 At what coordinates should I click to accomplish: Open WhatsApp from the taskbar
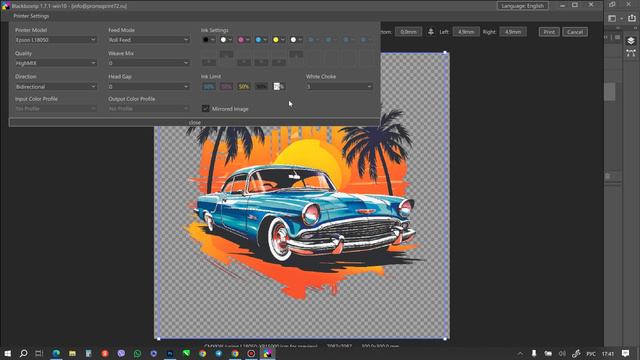click(x=138, y=353)
